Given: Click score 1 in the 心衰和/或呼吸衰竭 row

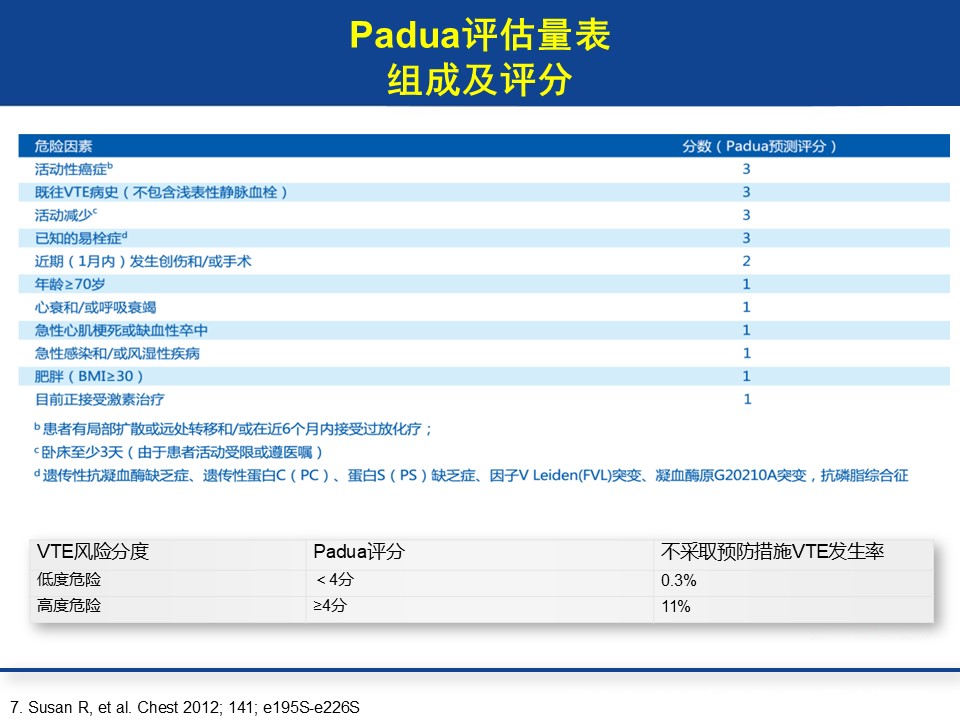Looking at the screenshot, I should [x=746, y=307].
